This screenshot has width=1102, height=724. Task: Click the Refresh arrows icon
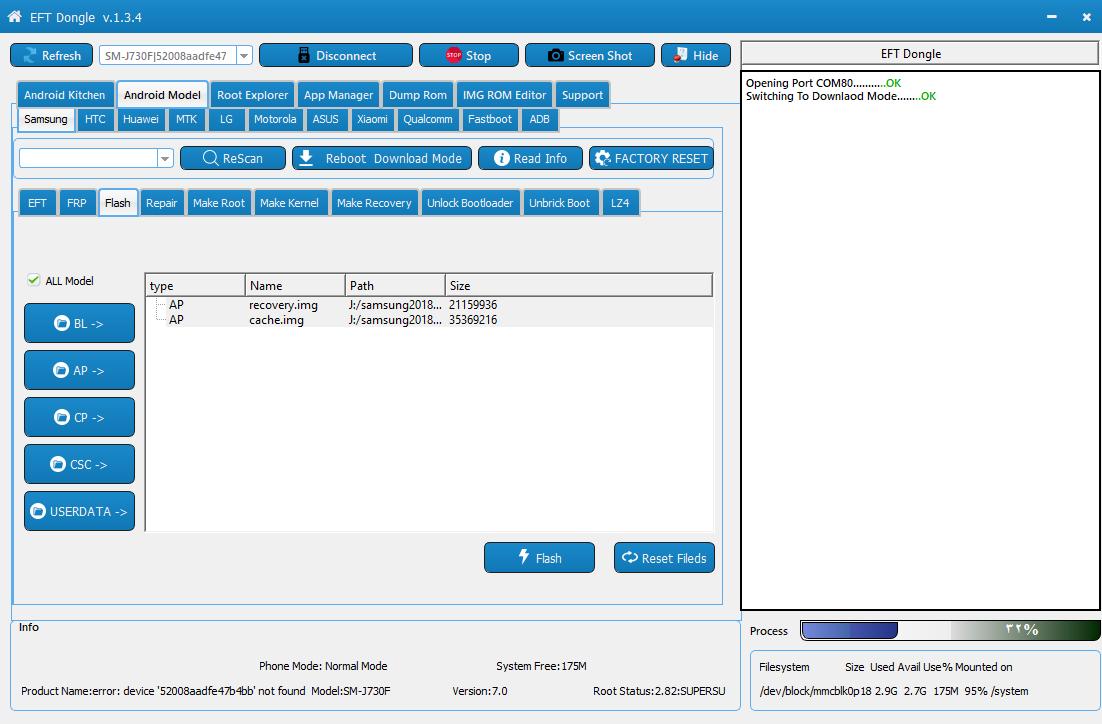30,56
